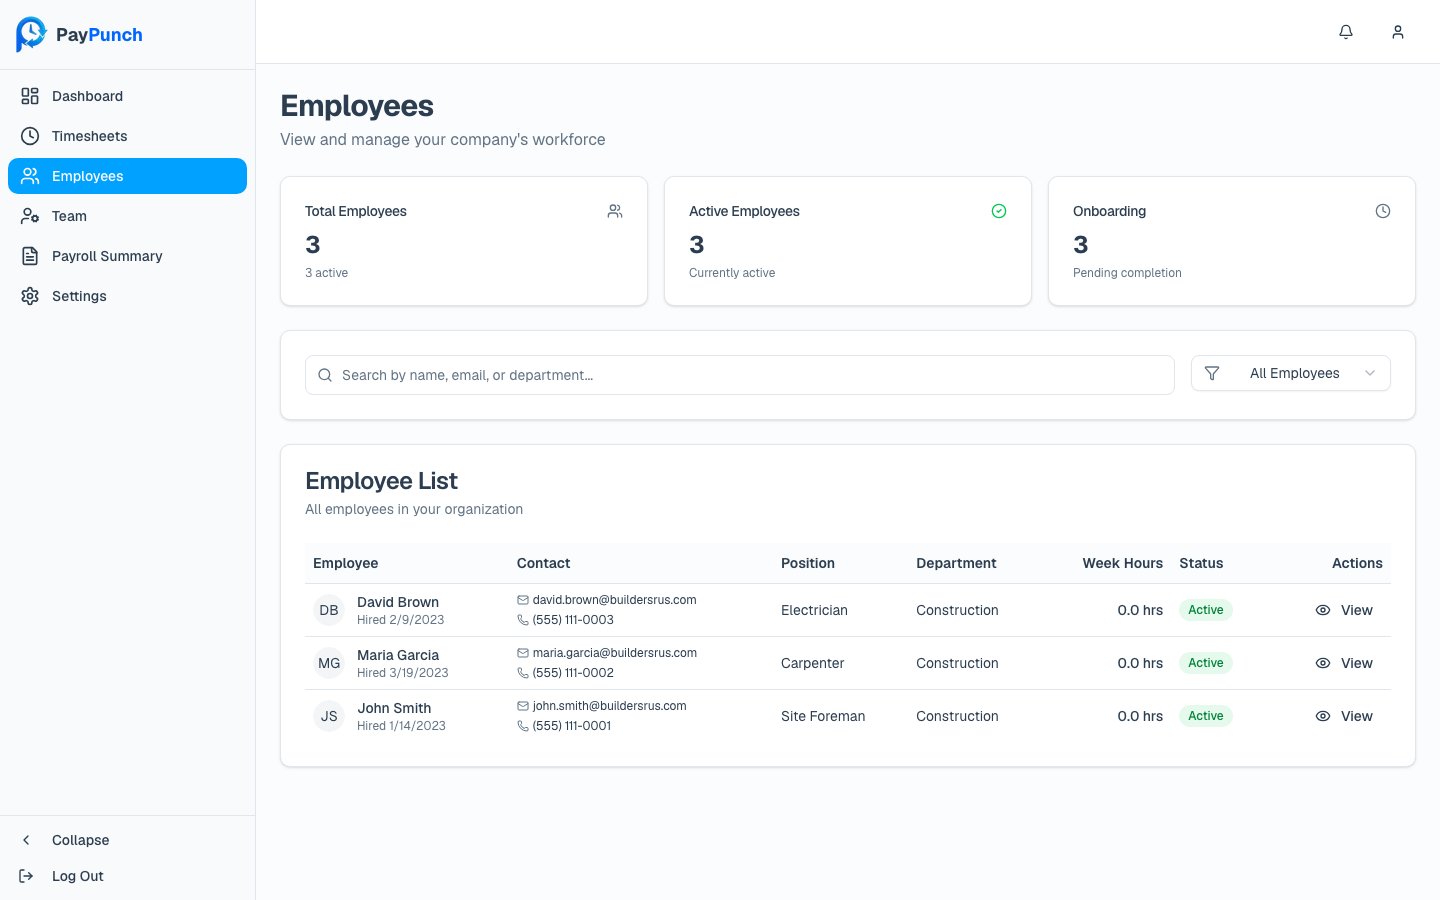1440x900 pixels.
Task: Click the clock icon on Onboarding card
Action: (1383, 211)
